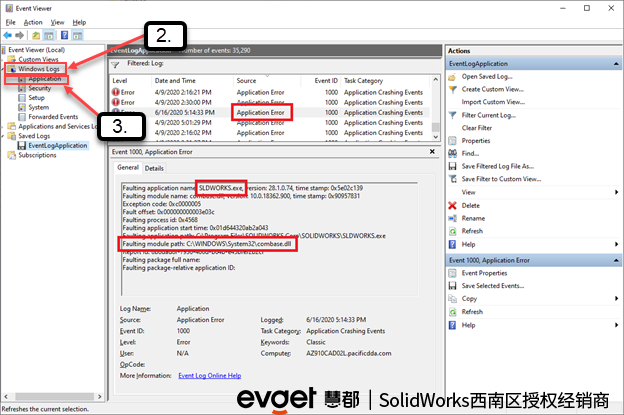This screenshot has height=415, width=624.
Task: Switch to the Details tab
Action: point(154,168)
